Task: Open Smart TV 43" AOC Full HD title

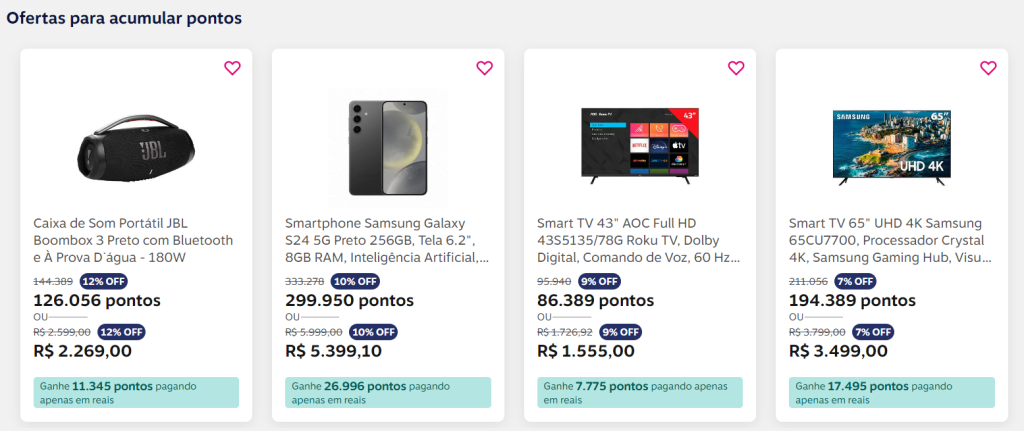Action: coord(638,240)
